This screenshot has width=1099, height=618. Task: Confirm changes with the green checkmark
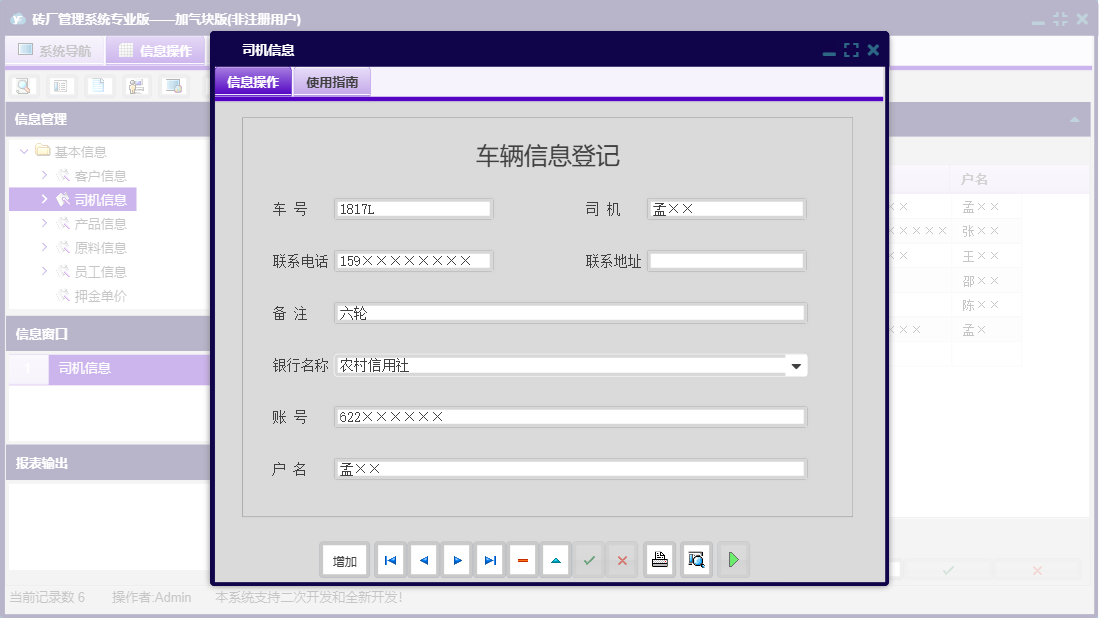[x=589, y=560]
